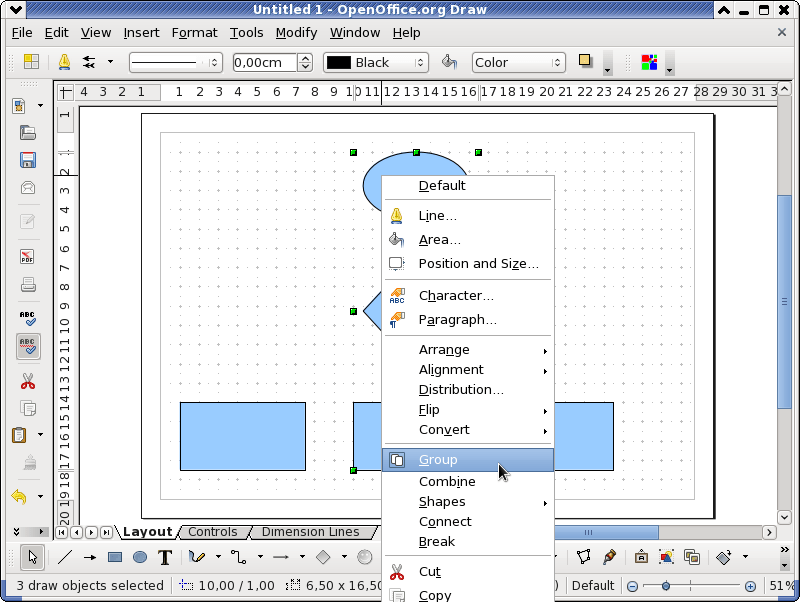Open the New document icon

(19, 106)
